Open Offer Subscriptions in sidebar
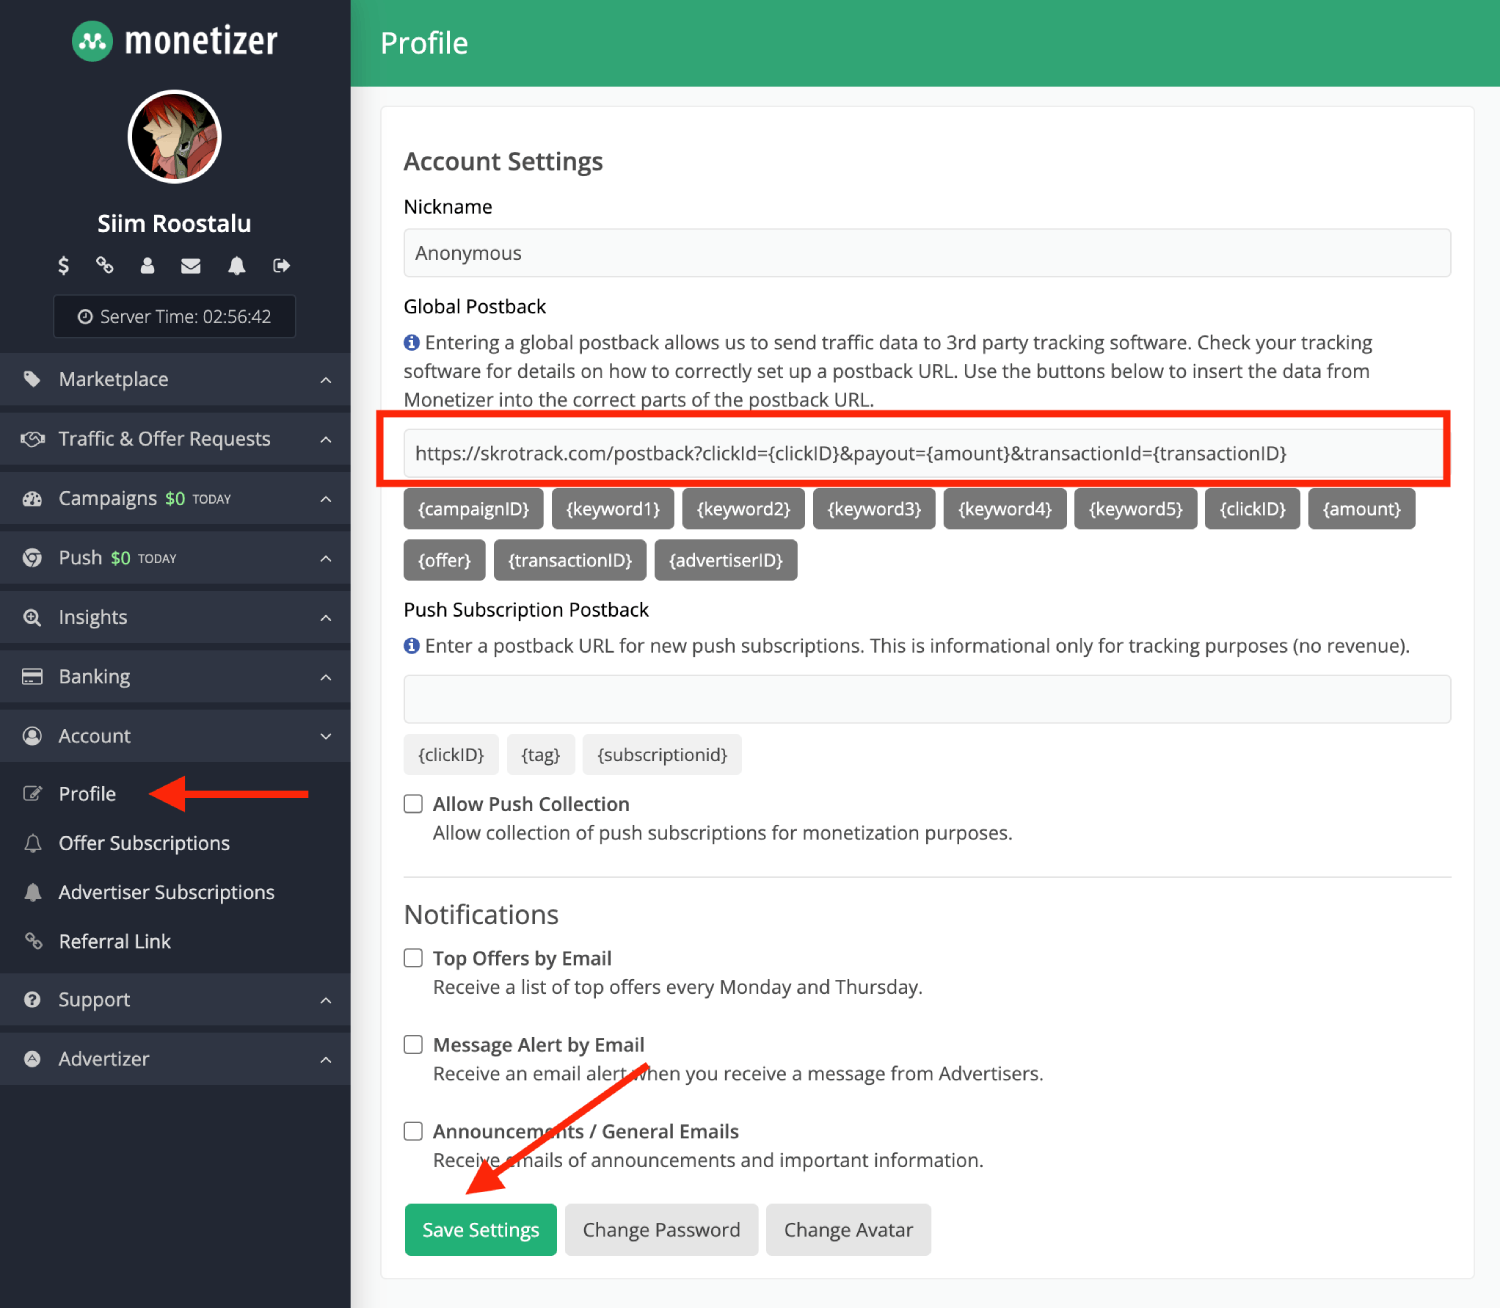 pos(144,843)
